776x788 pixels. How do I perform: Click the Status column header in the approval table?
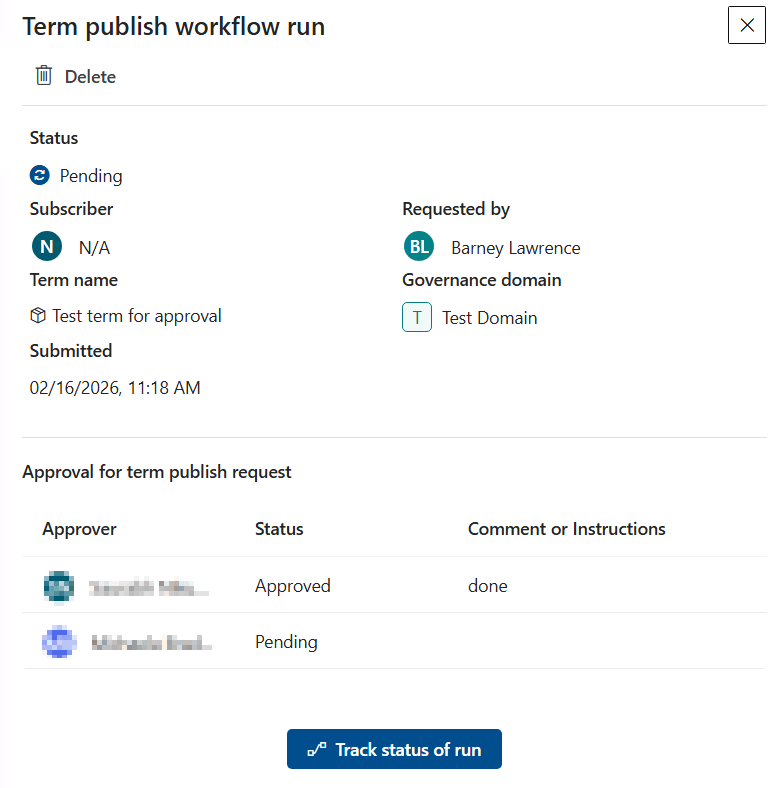279,529
